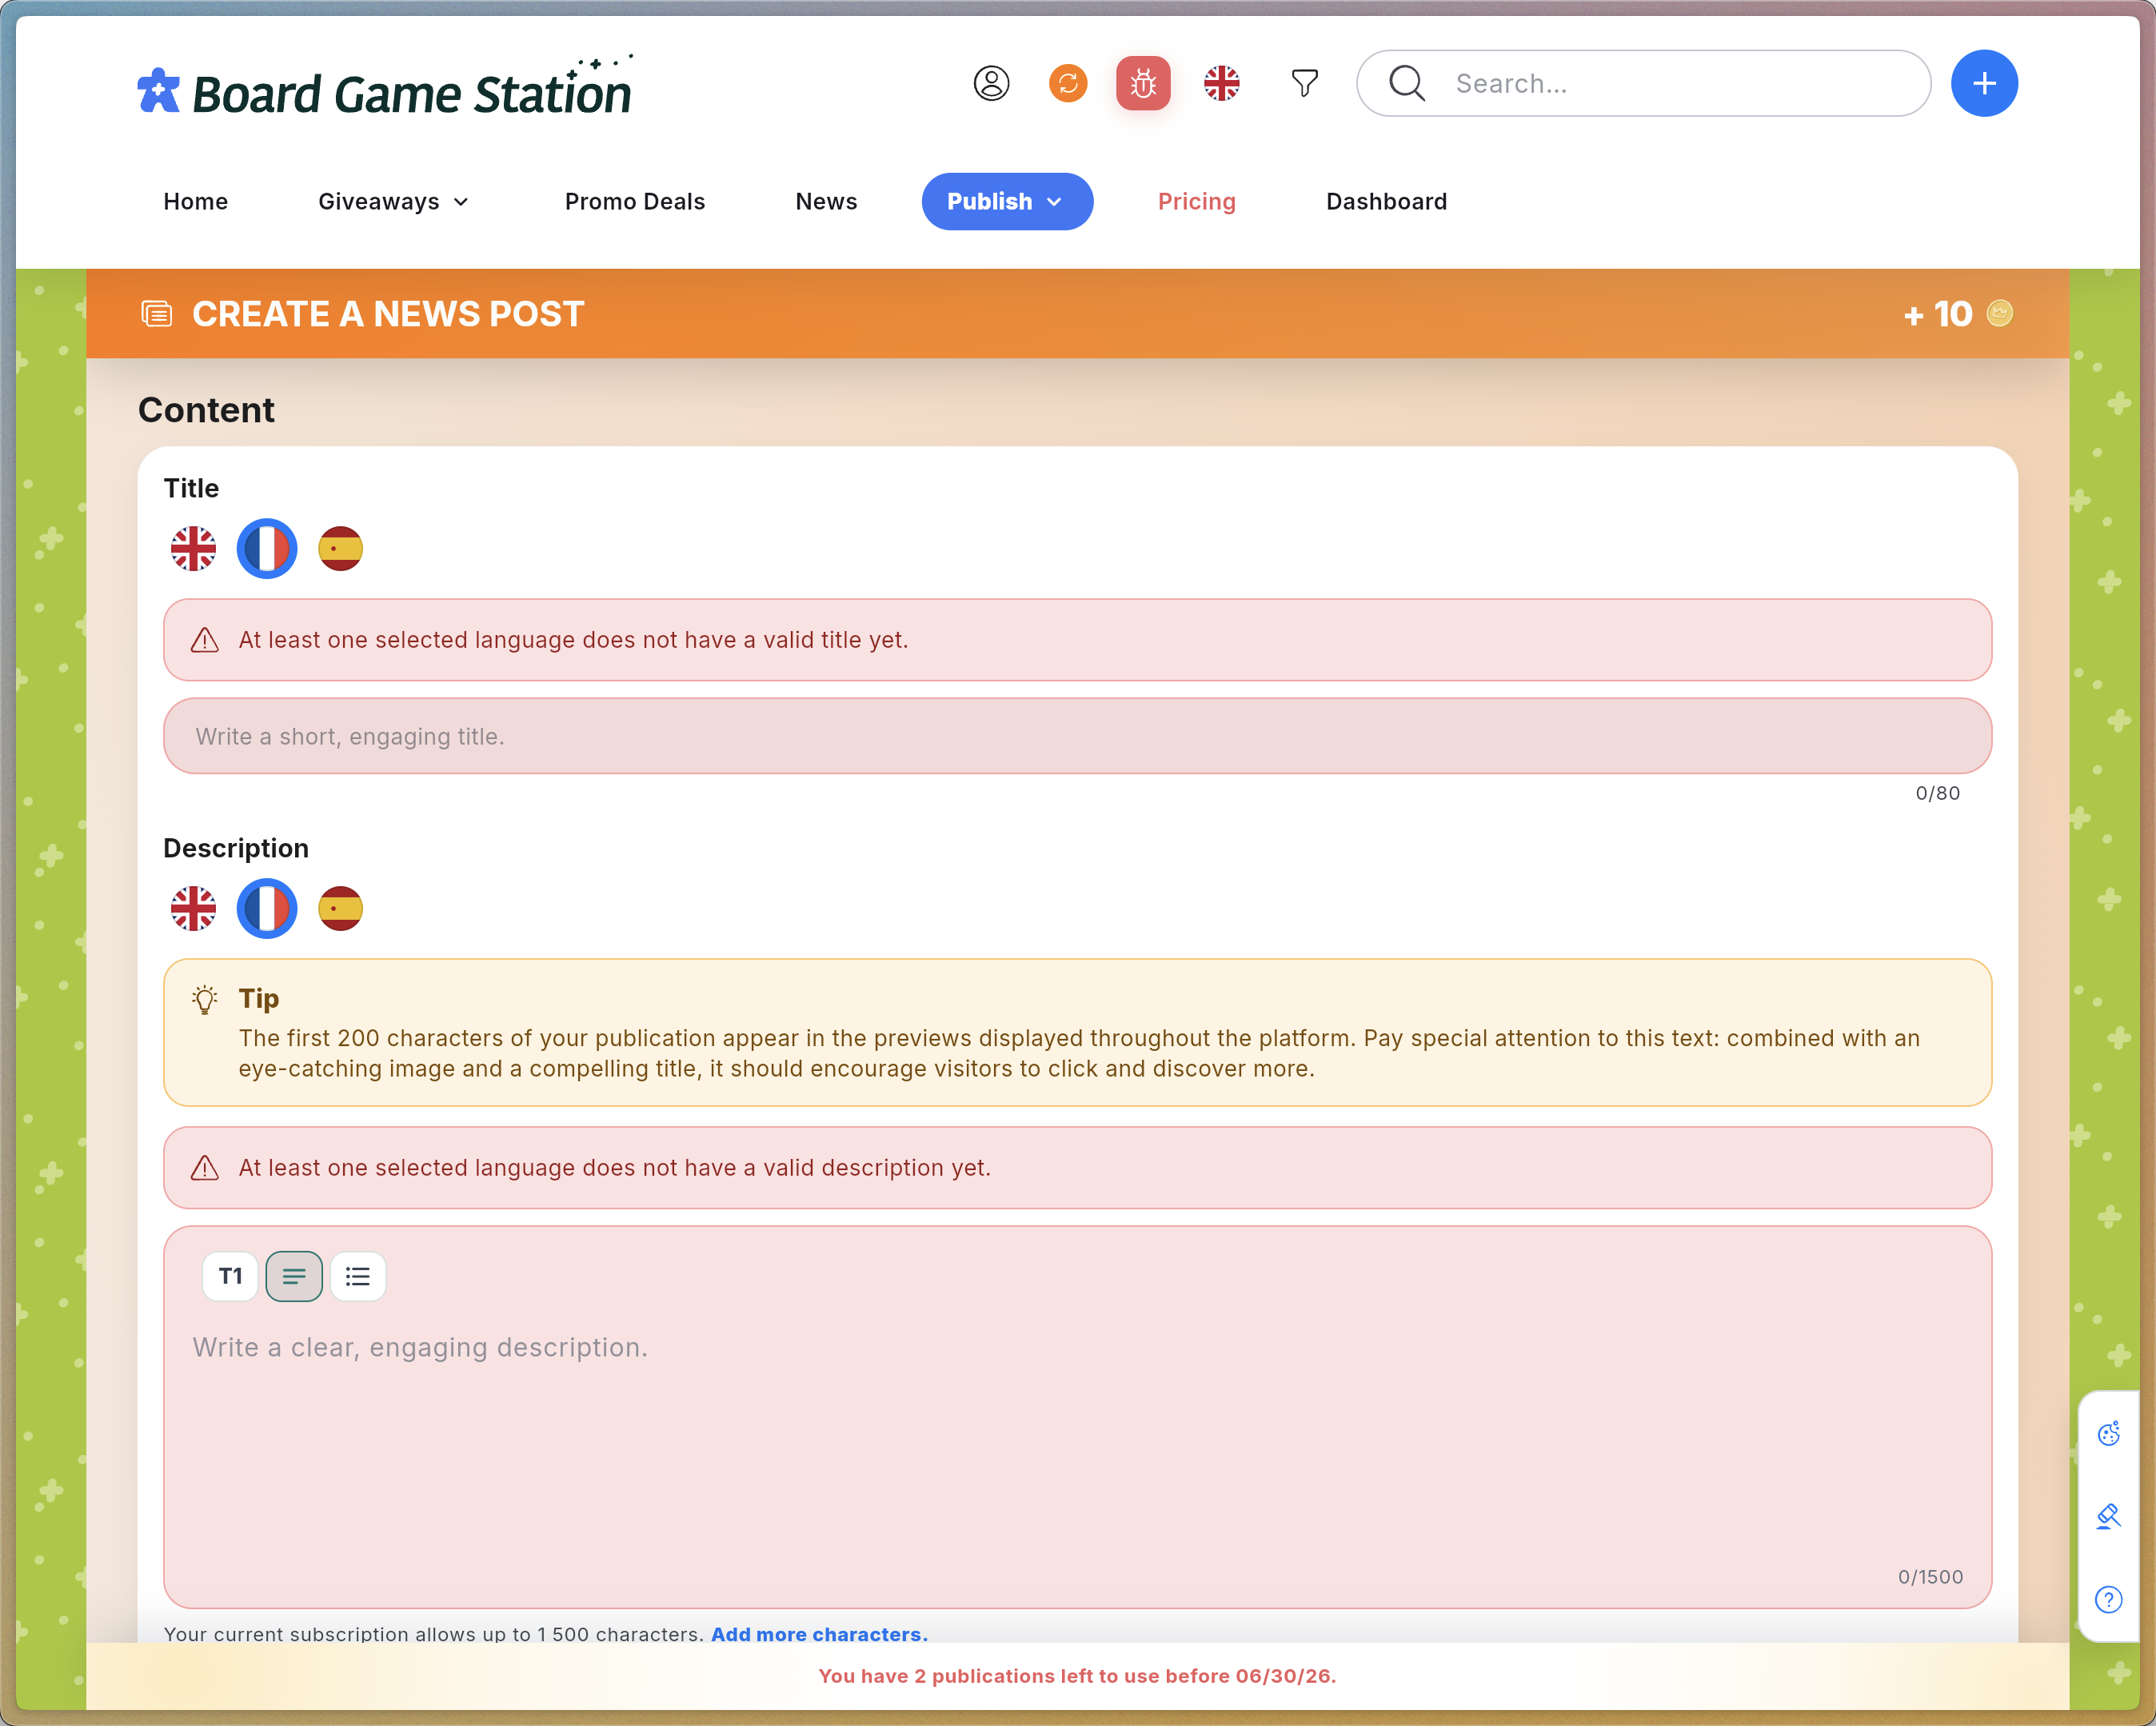Screen dimensions: 2156x1726
Task: Open the help question mark icon
Action: (2109, 1600)
